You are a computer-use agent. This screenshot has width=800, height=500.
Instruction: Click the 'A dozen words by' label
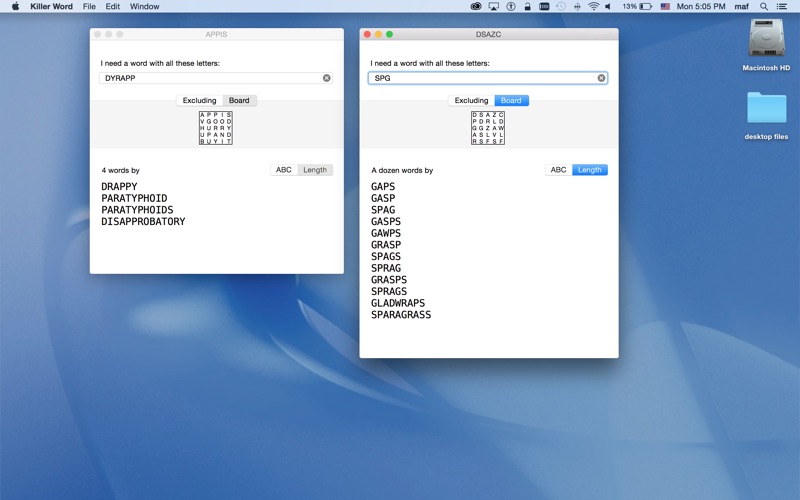(402, 170)
